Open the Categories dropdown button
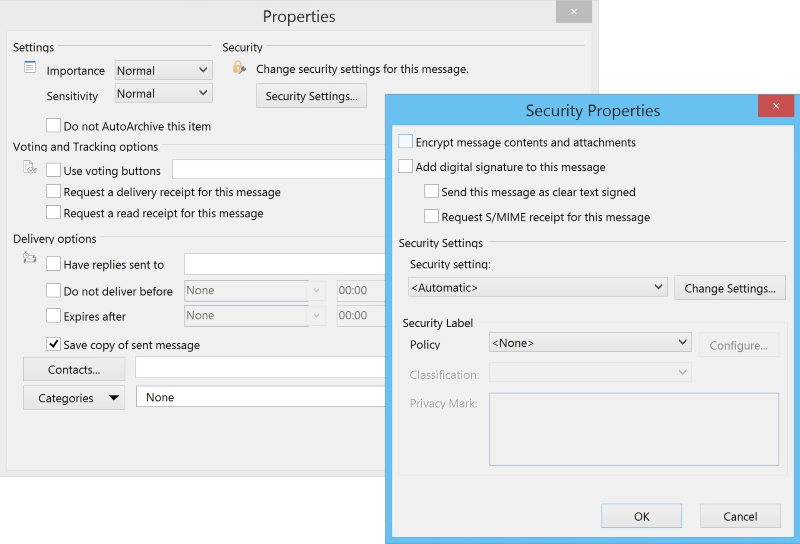The width and height of the screenshot is (800, 544). [74, 398]
